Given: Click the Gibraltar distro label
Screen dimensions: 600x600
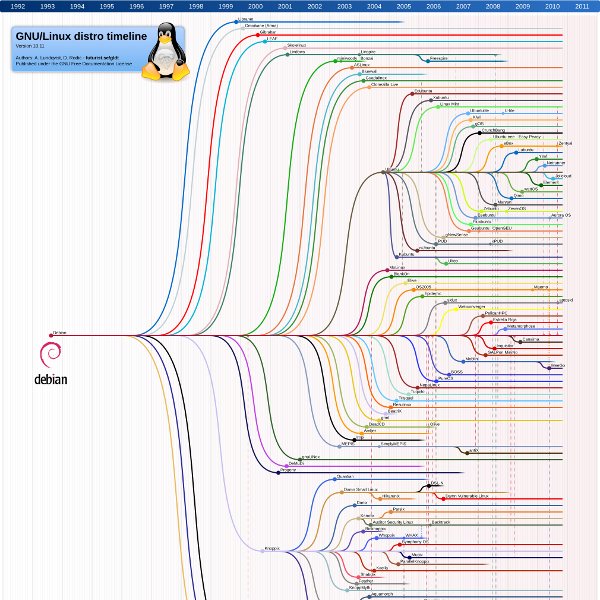Looking at the screenshot, I should [x=268, y=32].
